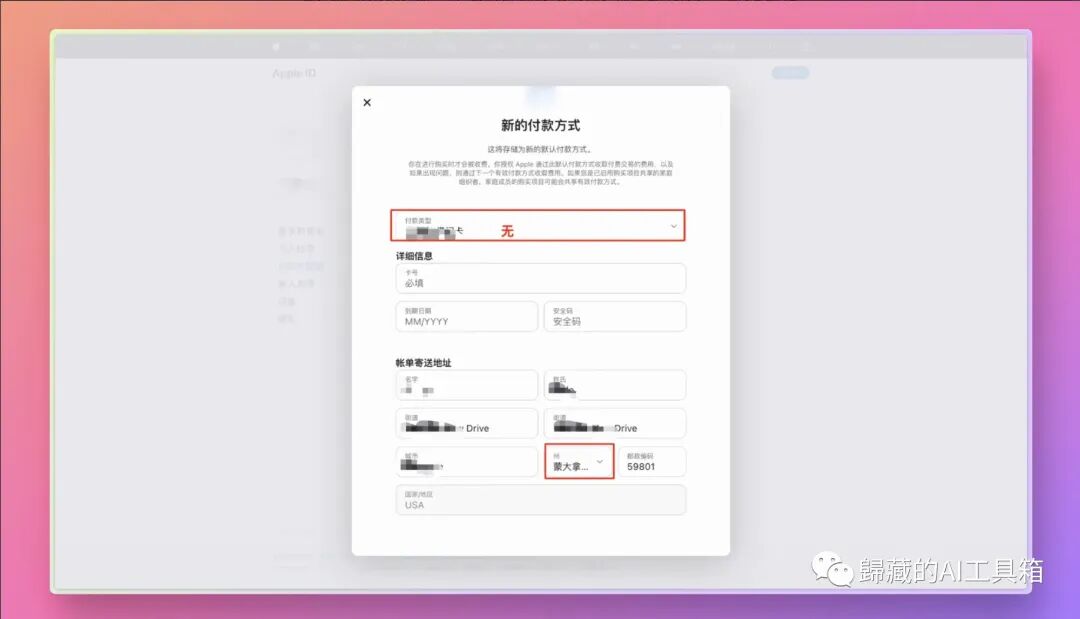Click Apple ID title in background window
Screen dimensions: 1080x619
294,73
